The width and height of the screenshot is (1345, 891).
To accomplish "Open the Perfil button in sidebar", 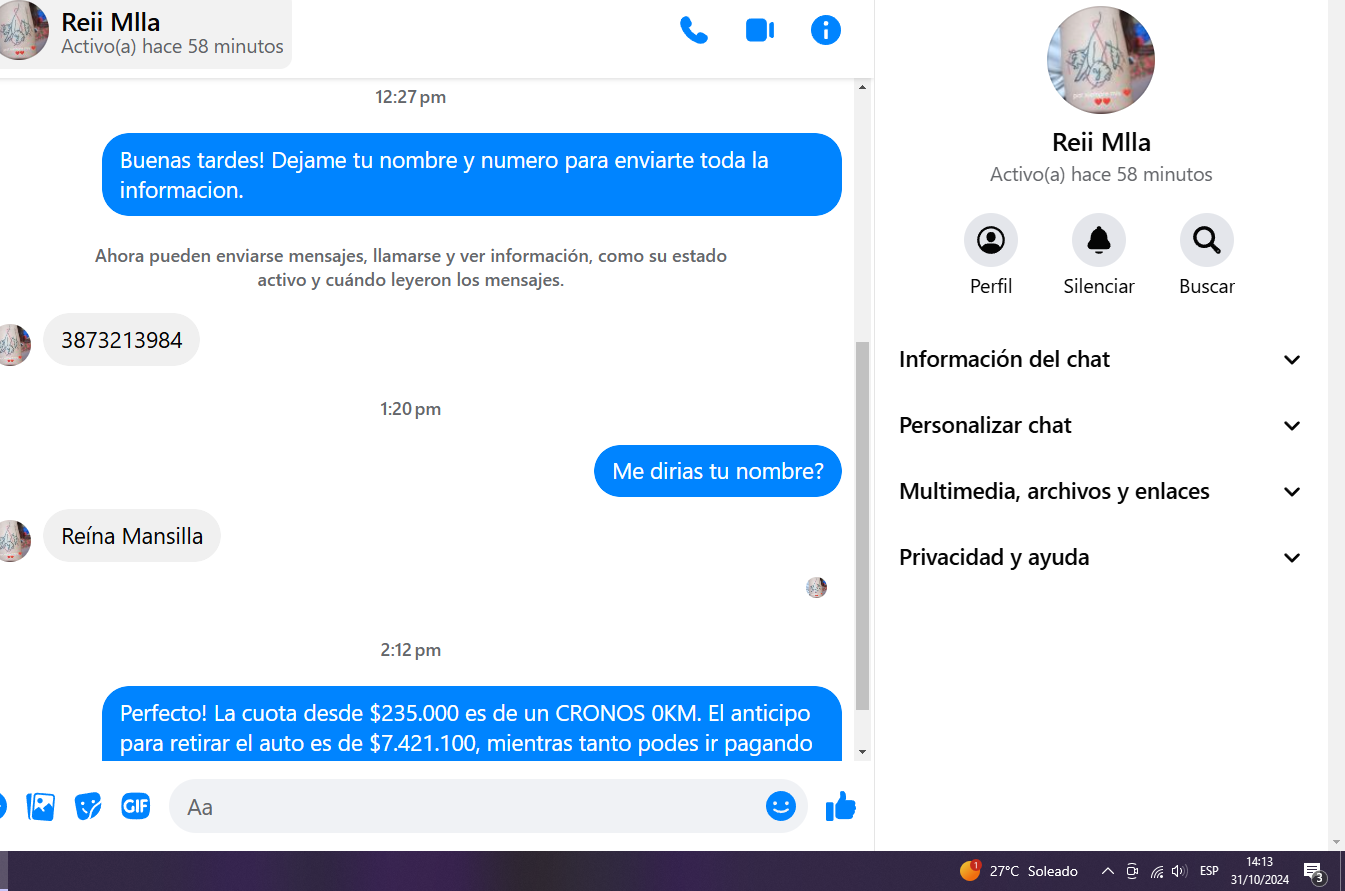I will coord(990,241).
